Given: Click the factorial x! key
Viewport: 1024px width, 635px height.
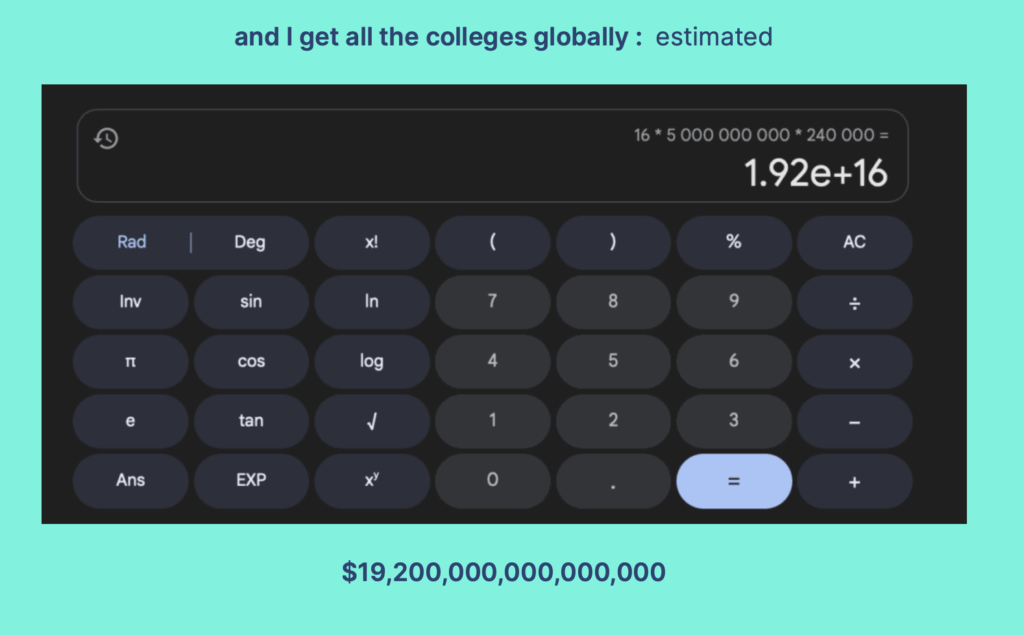Looking at the screenshot, I should pyautogui.click(x=371, y=242).
